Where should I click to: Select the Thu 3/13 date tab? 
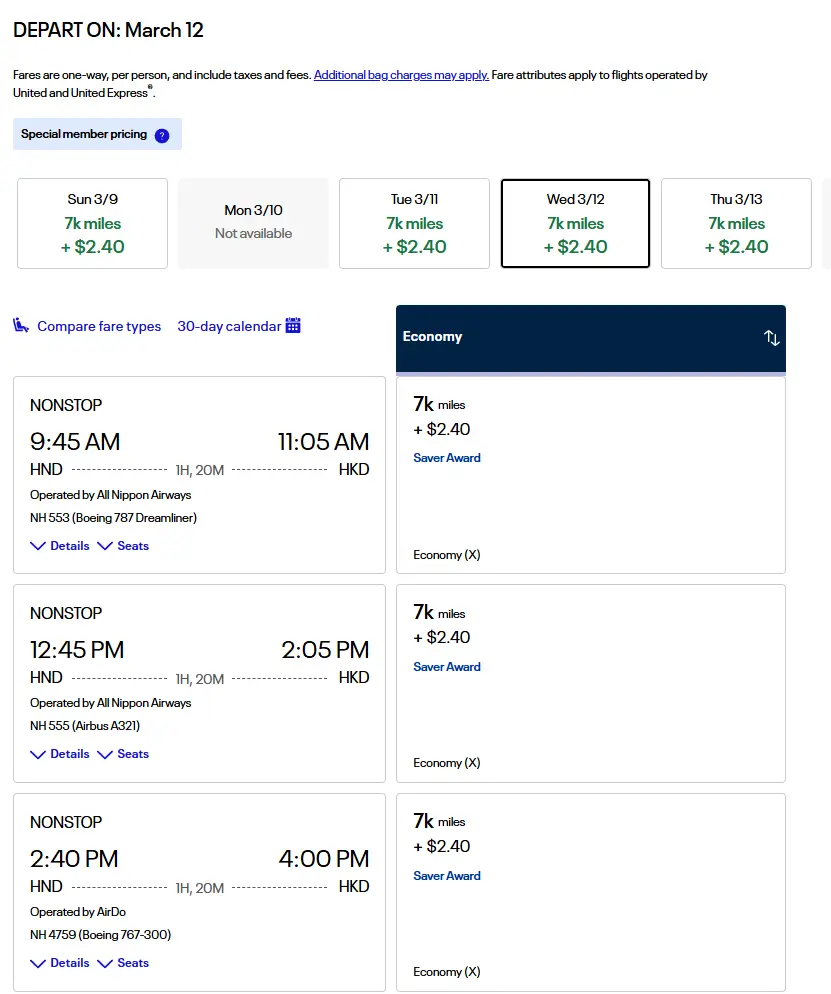(736, 224)
